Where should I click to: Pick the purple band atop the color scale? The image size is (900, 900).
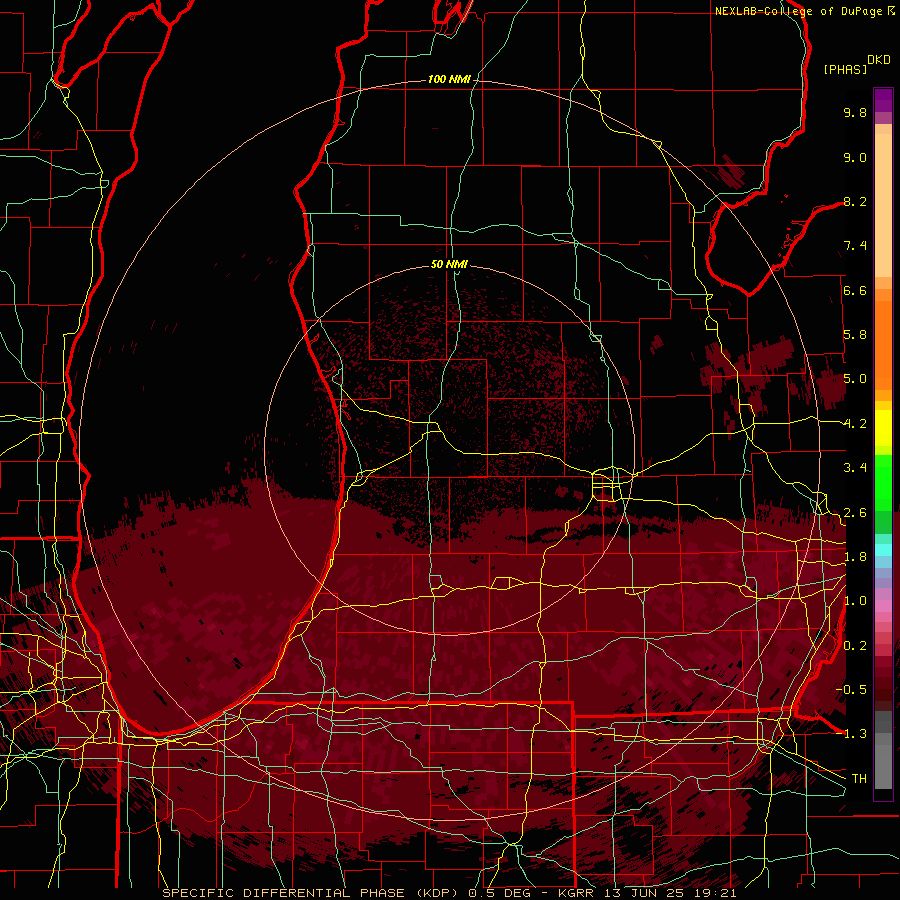[883, 100]
